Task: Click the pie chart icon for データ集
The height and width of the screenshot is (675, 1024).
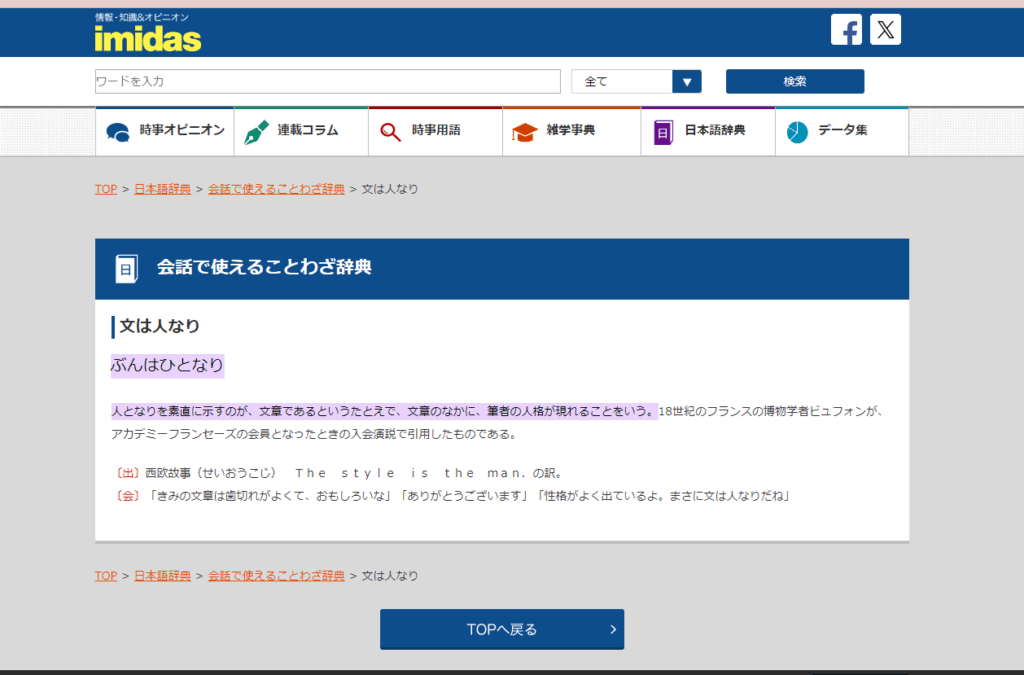Action: (797, 132)
